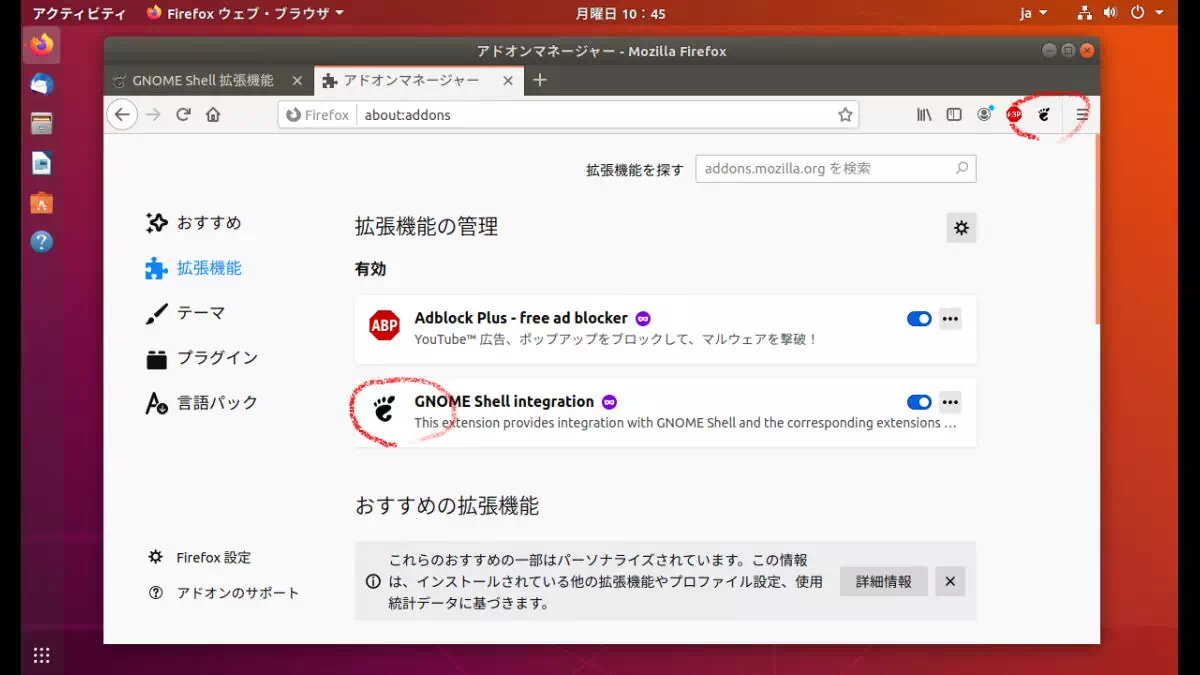Open a new tab with plus button
This screenshot has height=675, width=1200.
[540, 81]
